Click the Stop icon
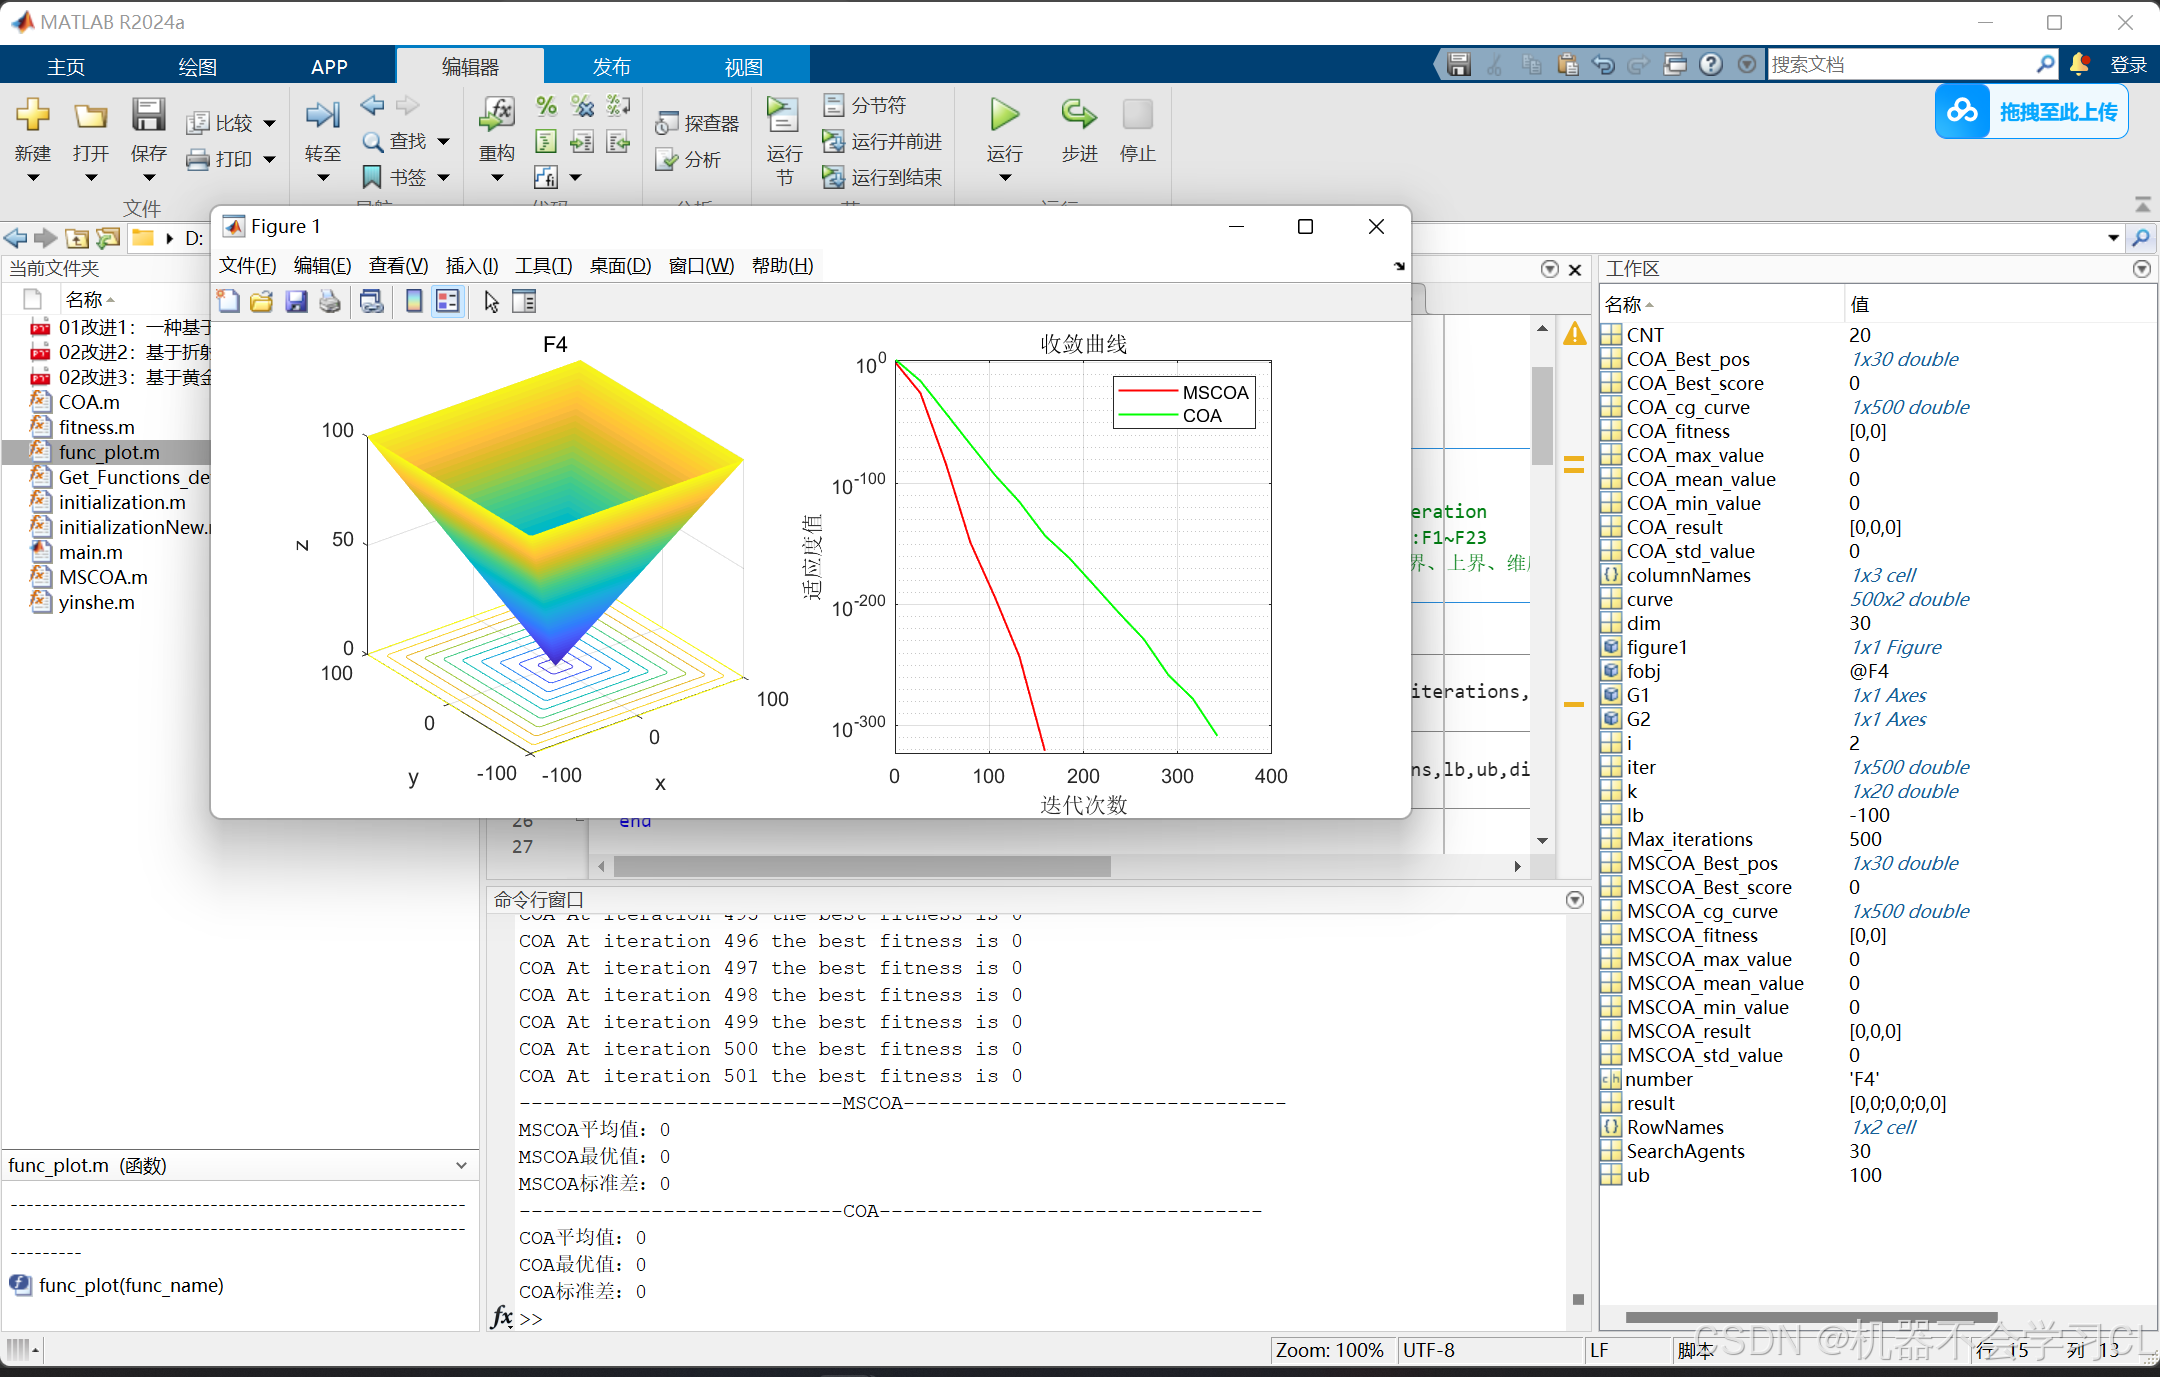This screenshot has height=1377, width=2160. pos(1137,114)
